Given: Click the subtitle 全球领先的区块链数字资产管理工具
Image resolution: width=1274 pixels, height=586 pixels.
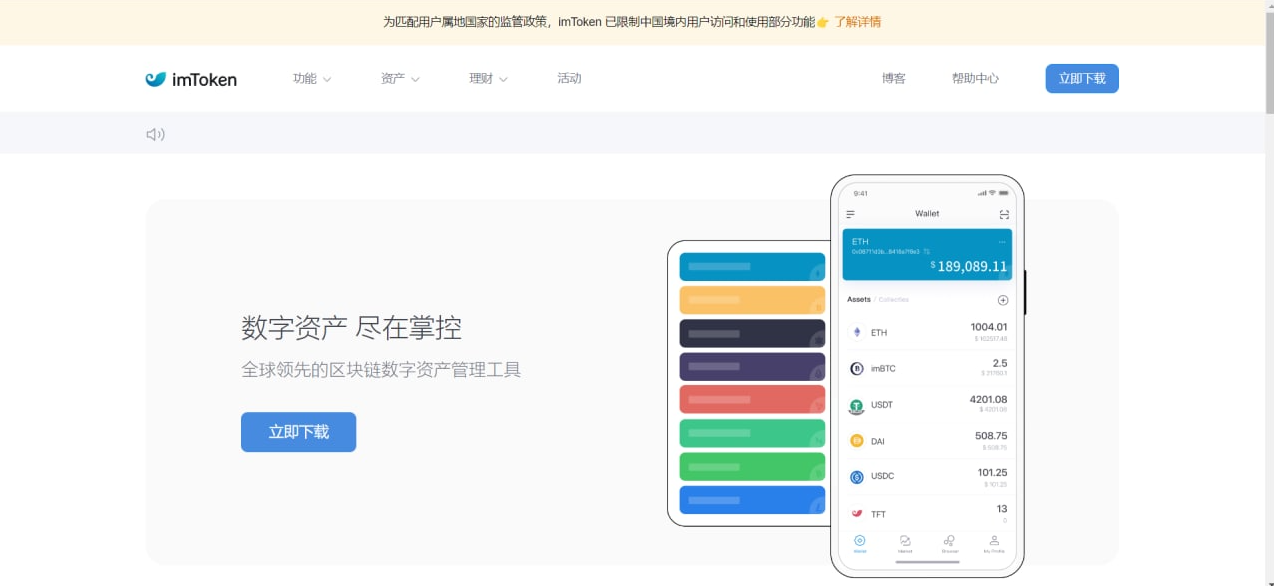Looking at the screenshot, I should (x=381, y=370).
